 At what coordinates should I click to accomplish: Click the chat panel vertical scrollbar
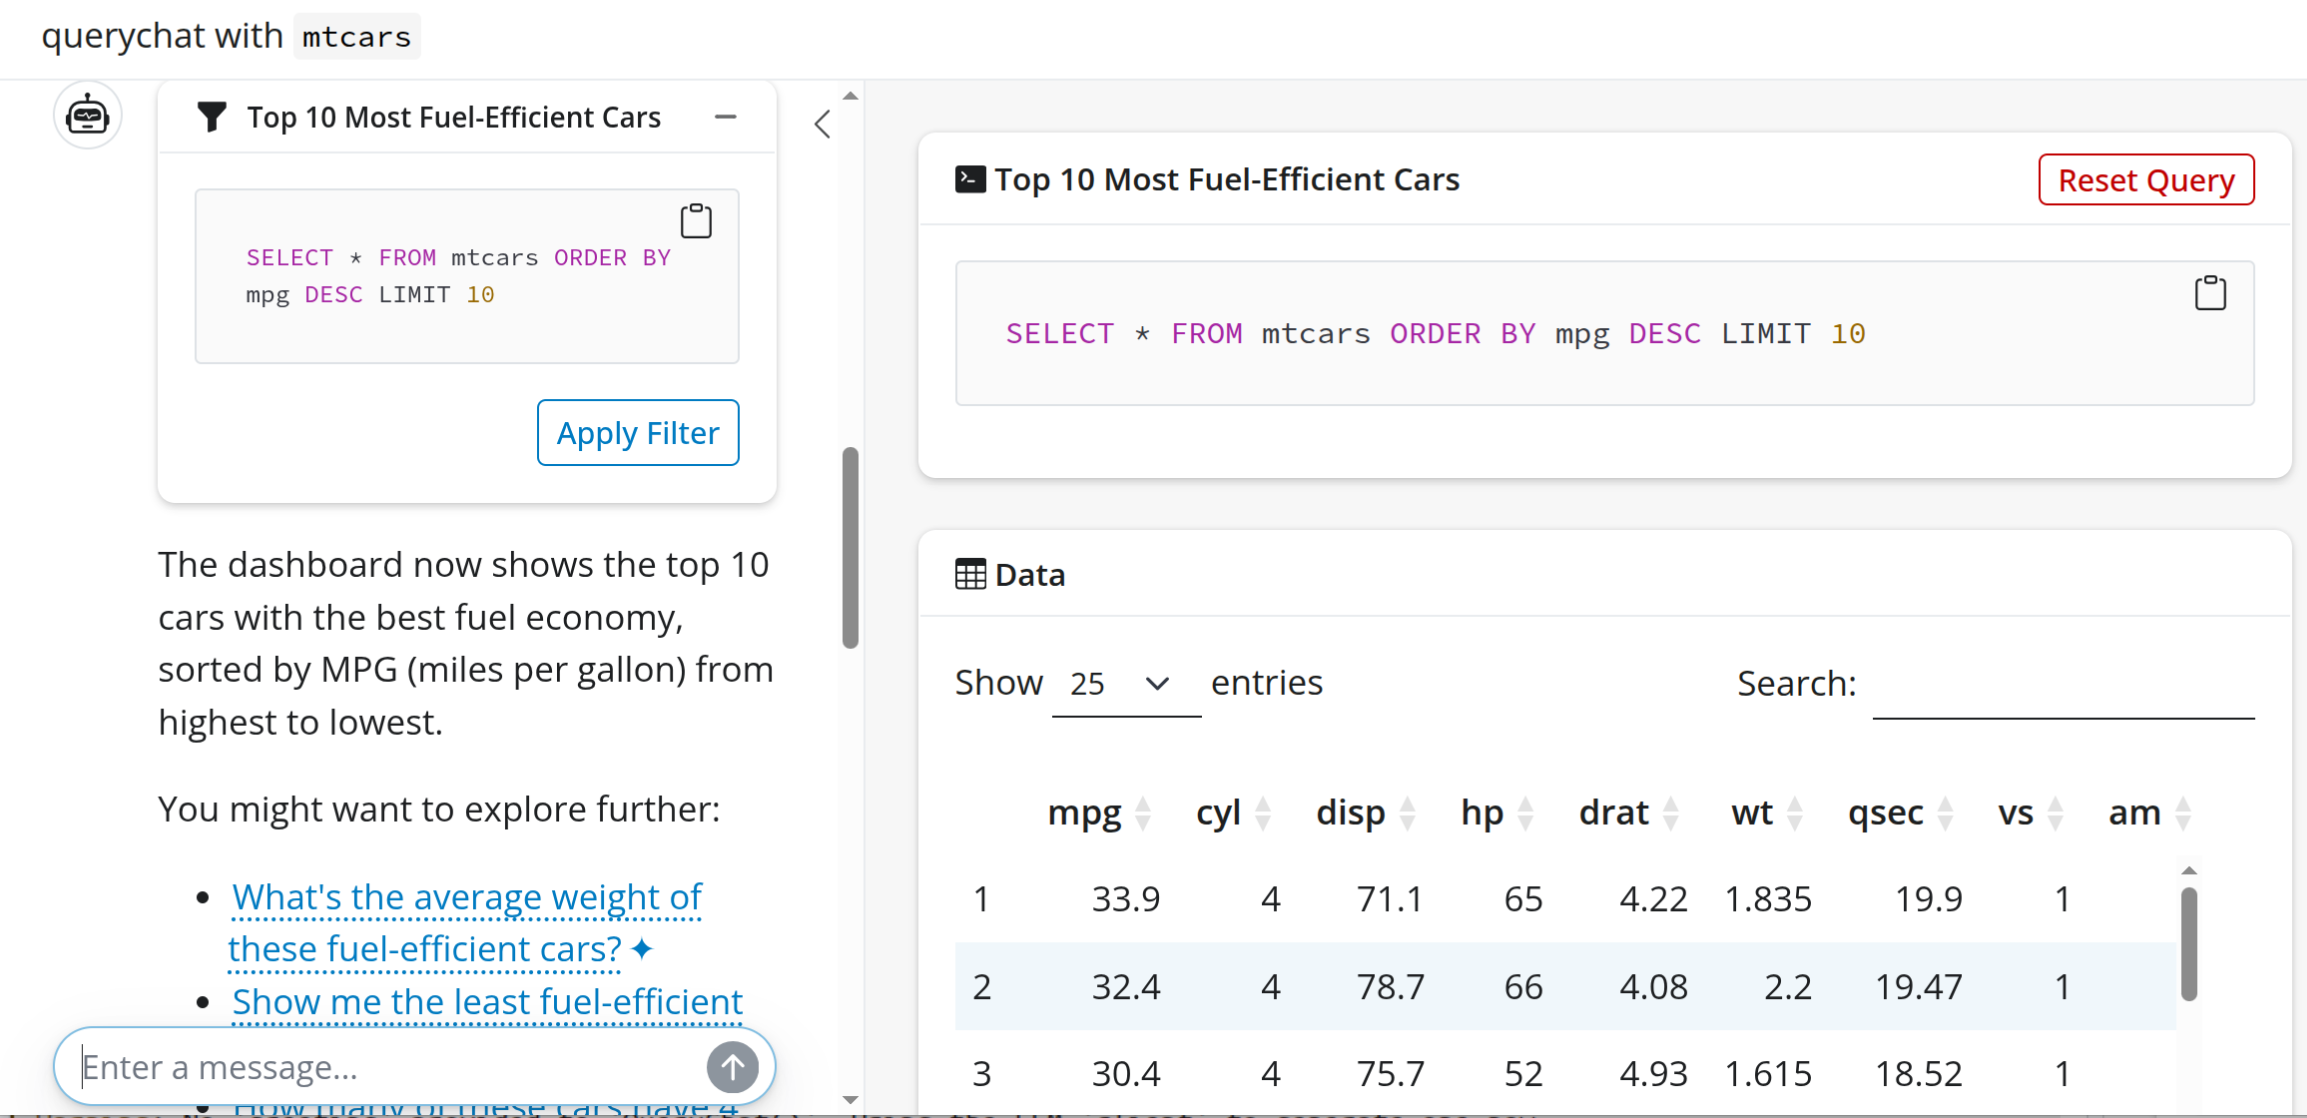tap(850, 547)
